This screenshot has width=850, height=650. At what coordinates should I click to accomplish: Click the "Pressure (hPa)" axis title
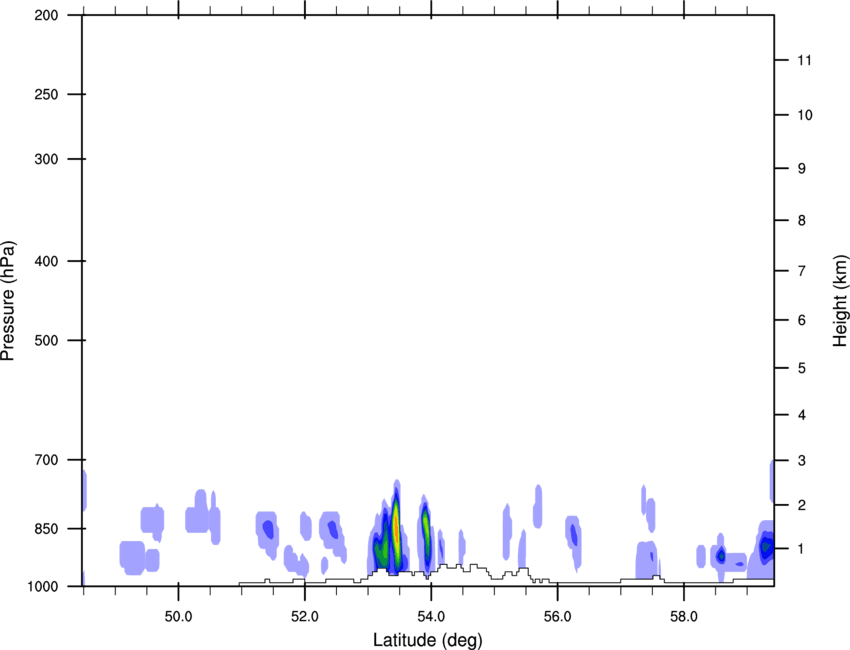[x=8, y=301]
